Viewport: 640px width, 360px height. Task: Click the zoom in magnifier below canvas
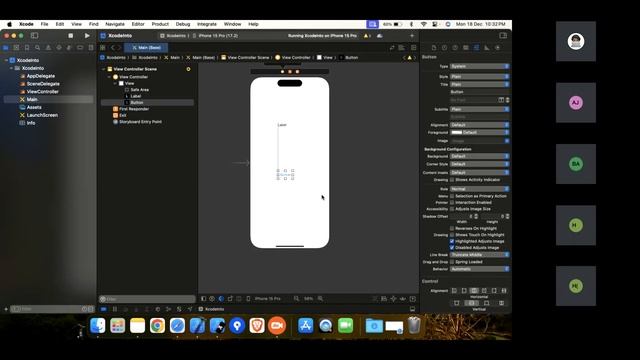320,299
